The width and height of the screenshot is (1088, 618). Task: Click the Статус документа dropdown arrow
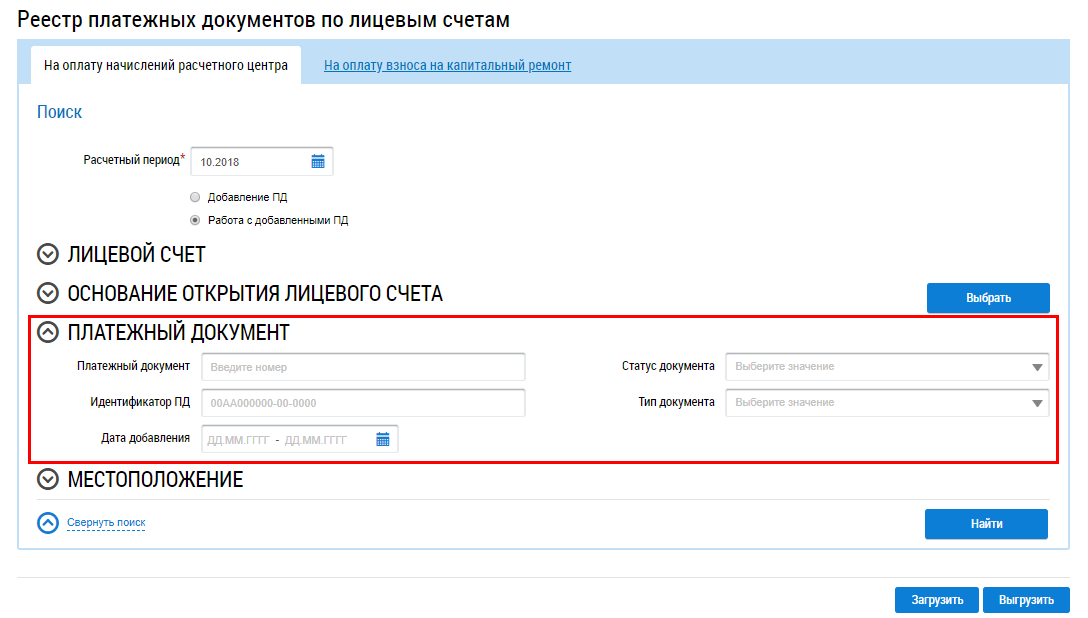1037,368
